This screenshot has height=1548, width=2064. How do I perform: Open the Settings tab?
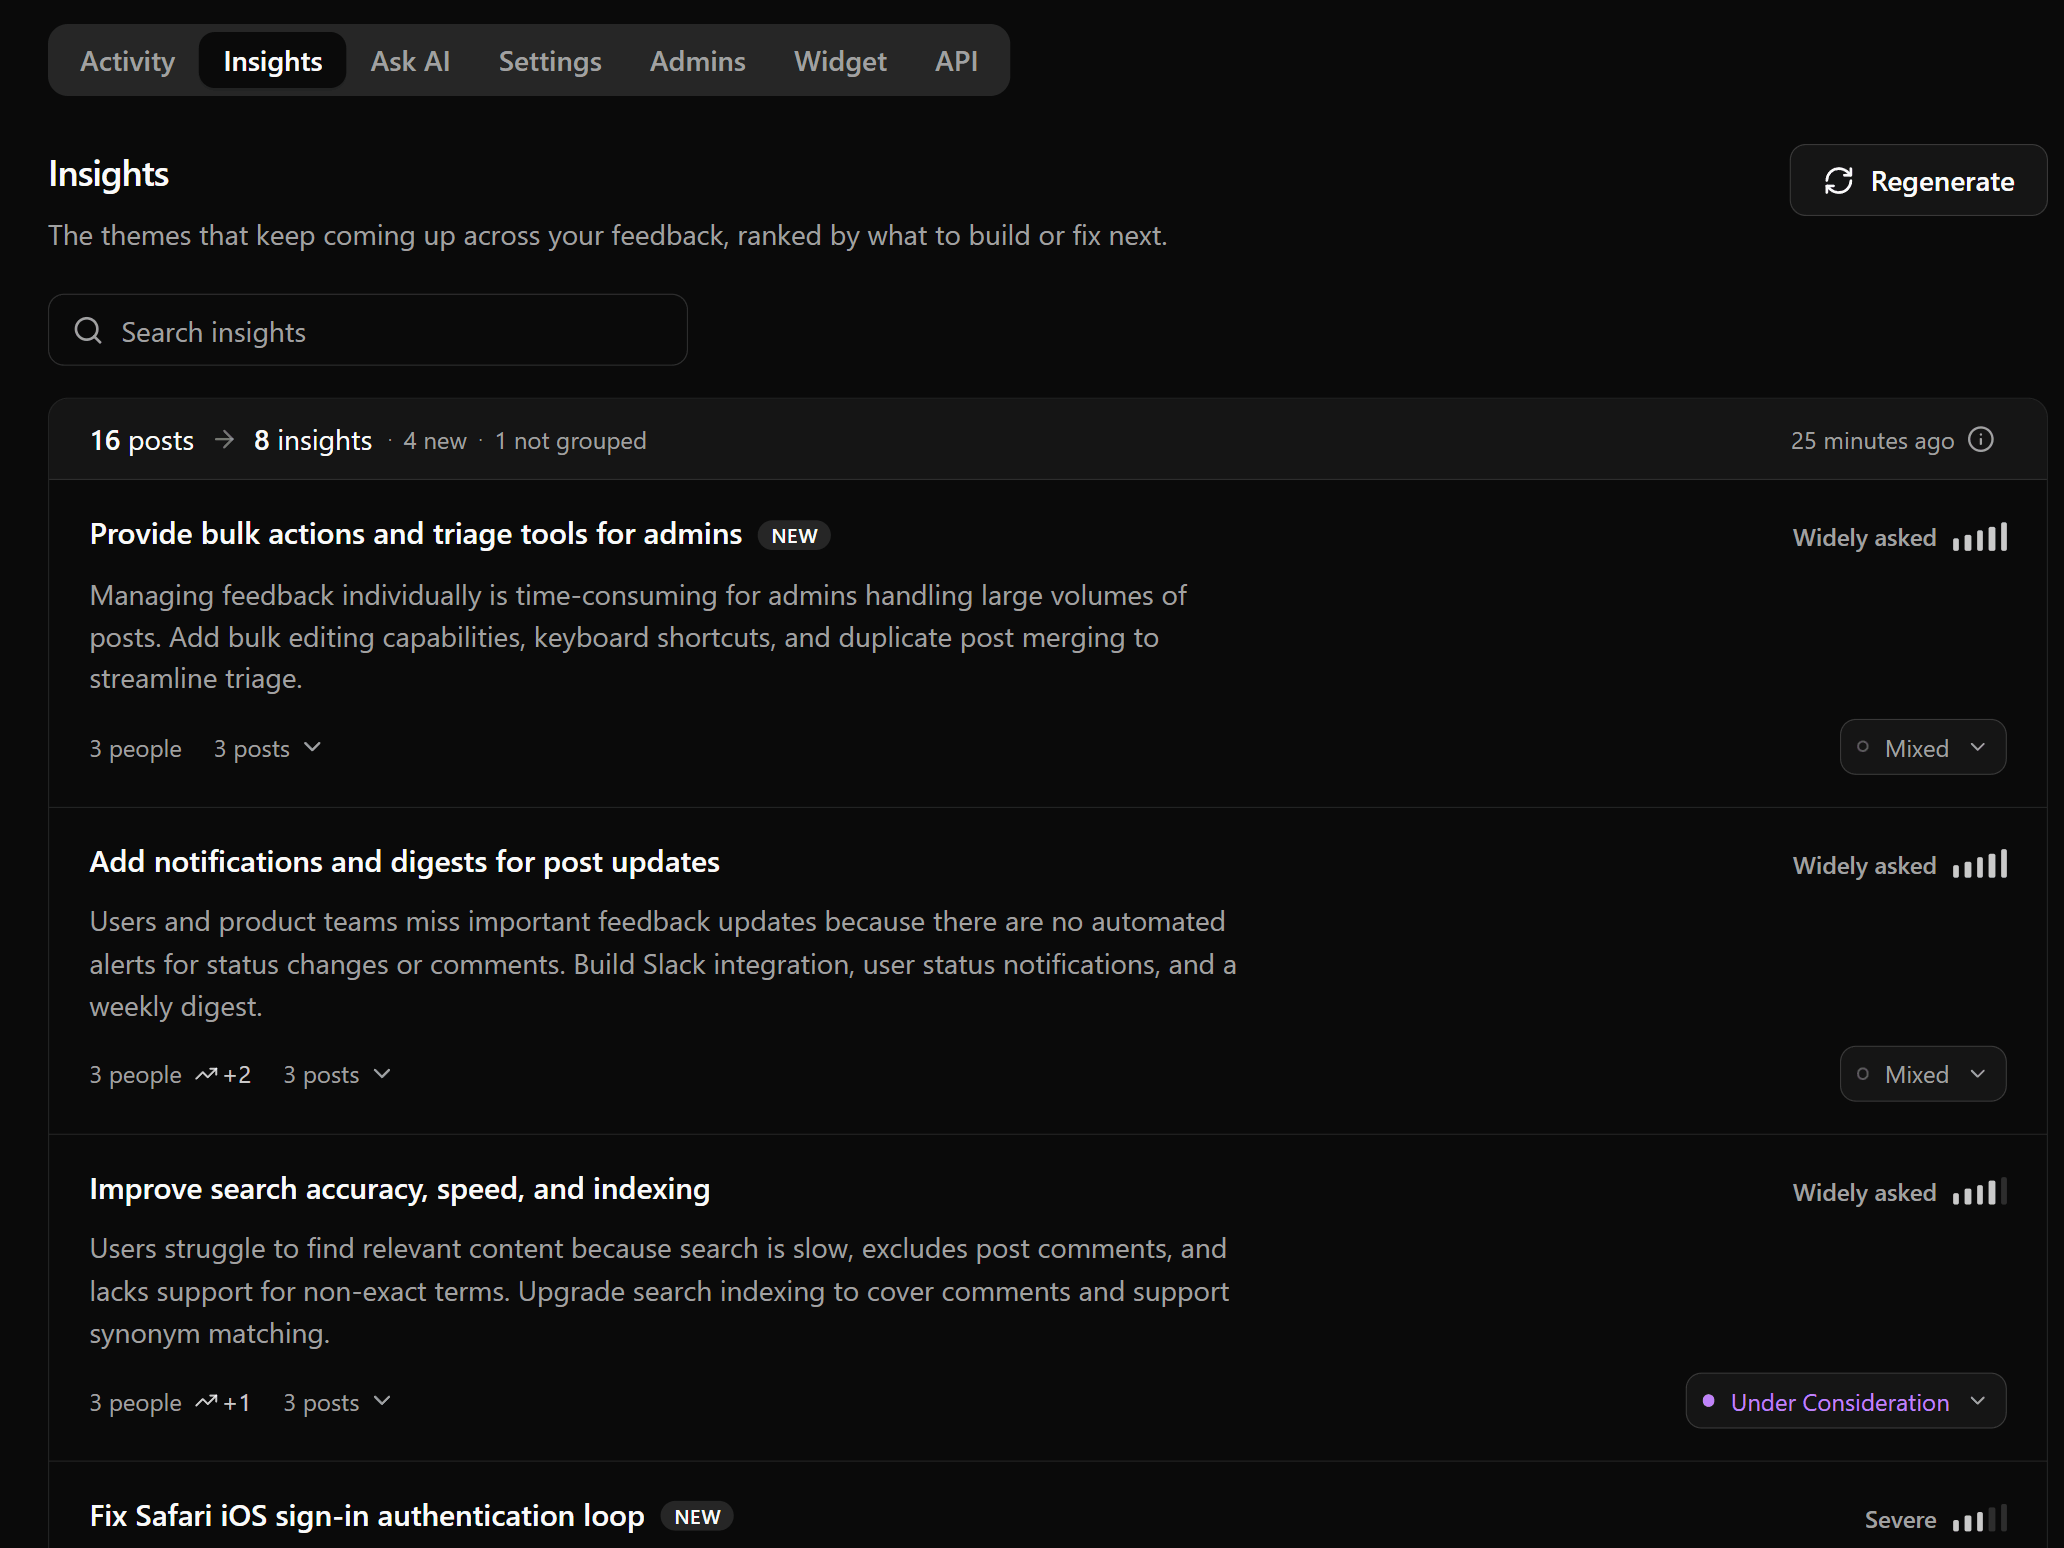[550, 61]
